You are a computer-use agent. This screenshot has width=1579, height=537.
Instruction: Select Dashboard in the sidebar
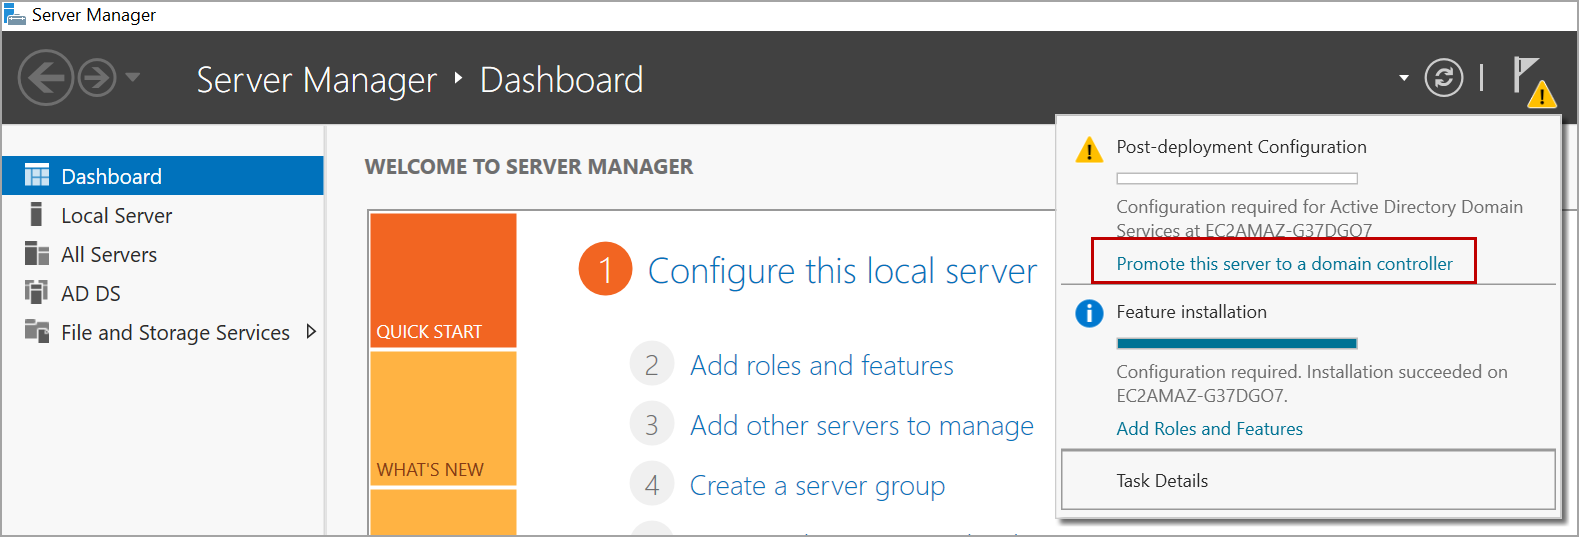click(x=111, y=176)
